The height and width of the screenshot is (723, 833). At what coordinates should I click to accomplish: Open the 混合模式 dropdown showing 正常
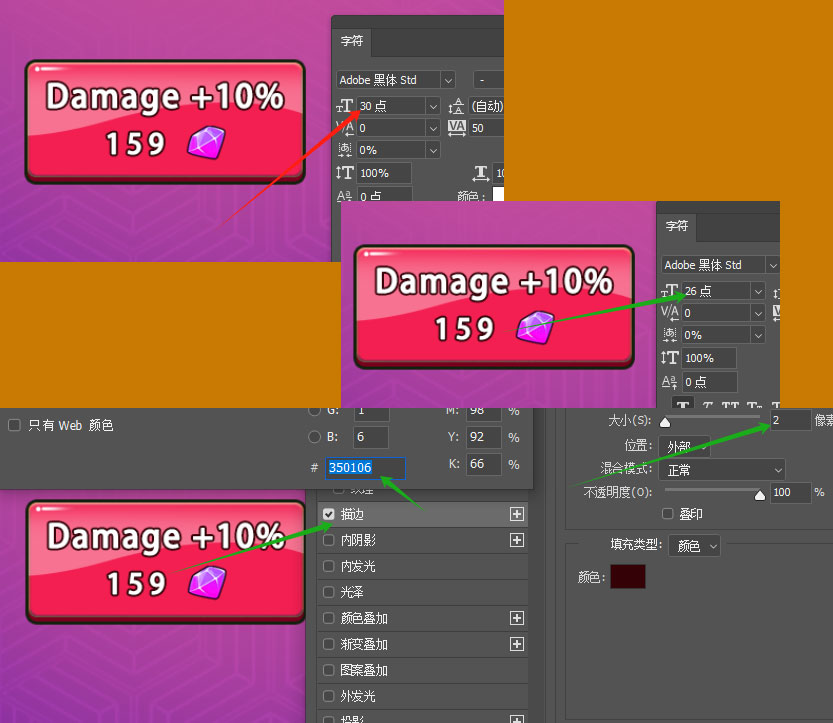721,469
